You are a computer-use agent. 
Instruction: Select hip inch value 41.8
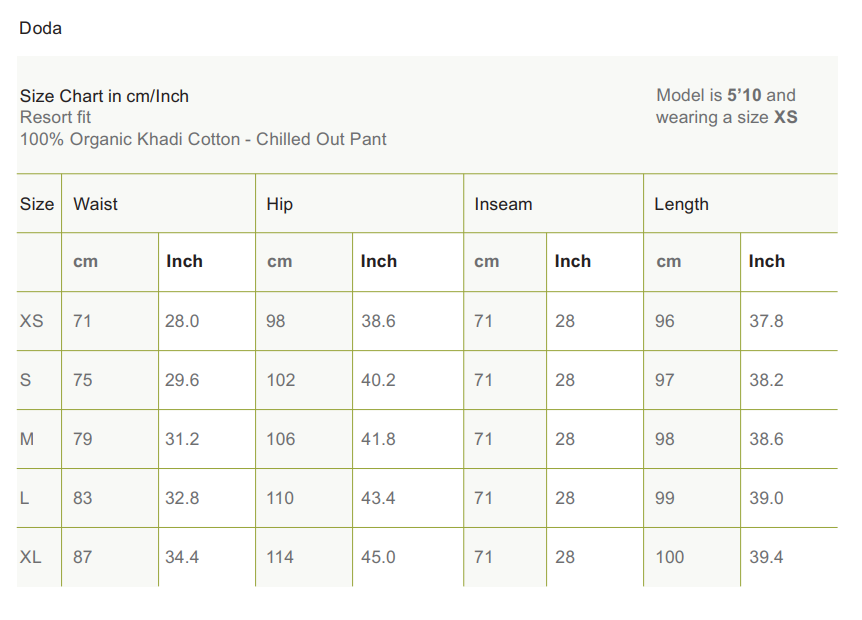pyautogui.click(x=378, y=439)
